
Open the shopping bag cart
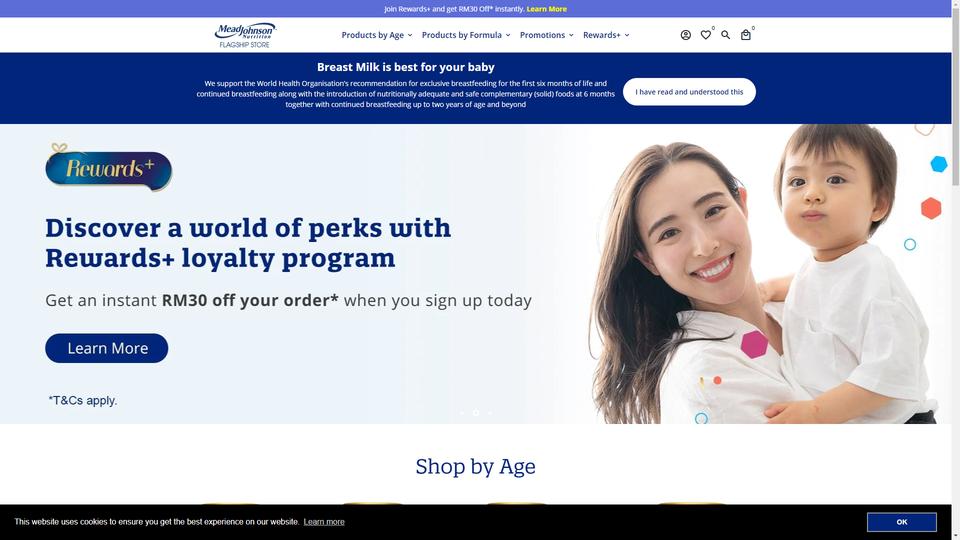click(x=746, y=35)
